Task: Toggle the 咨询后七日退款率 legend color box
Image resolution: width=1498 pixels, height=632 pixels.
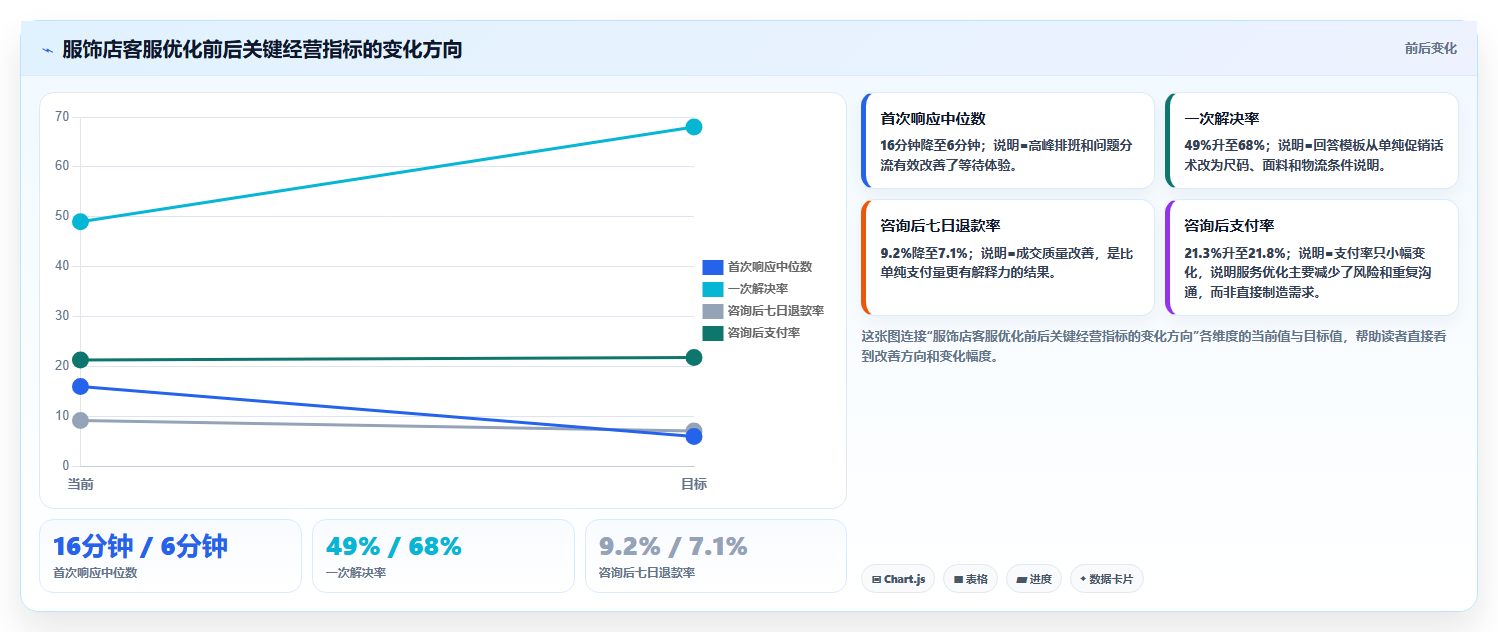Action: pos(712,311)
